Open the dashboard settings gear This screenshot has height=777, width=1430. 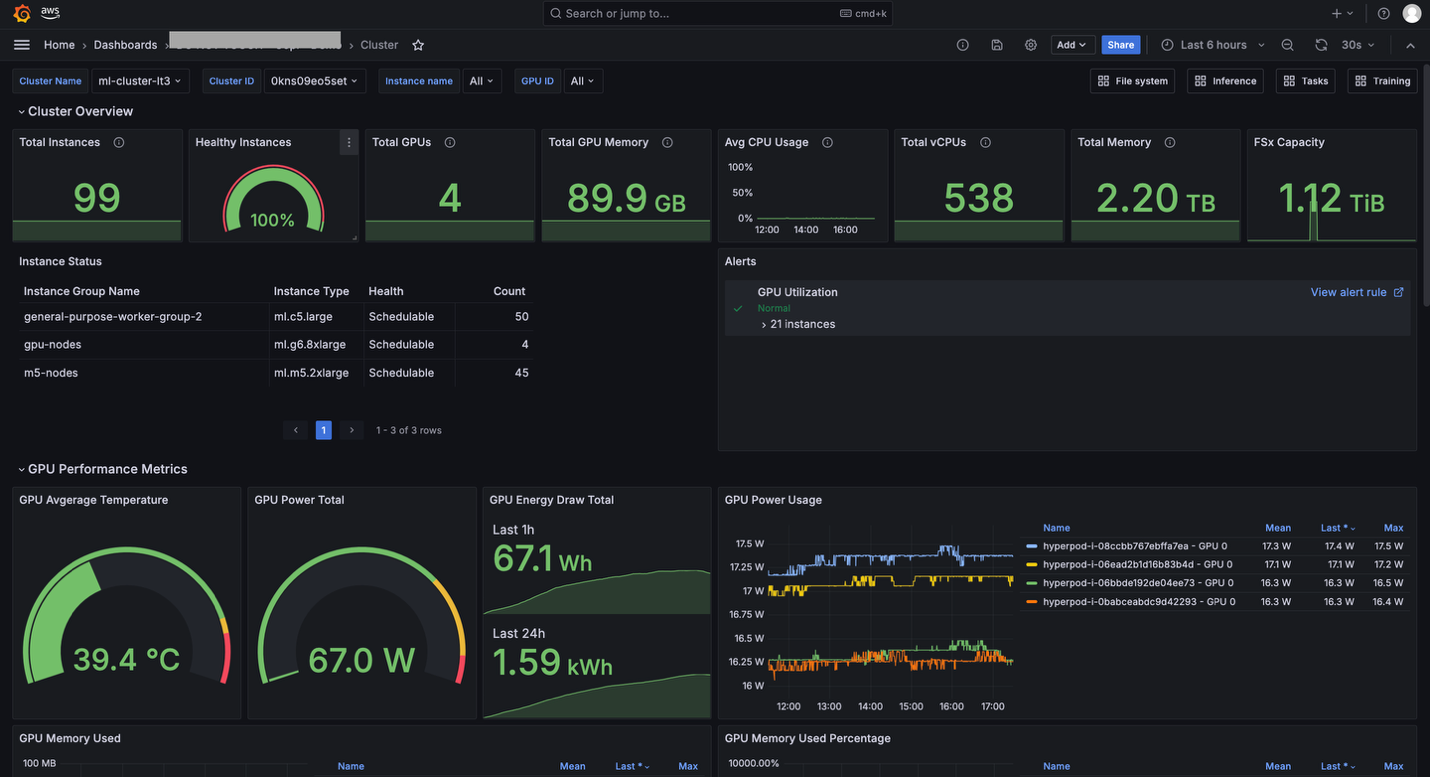[x=1030, y=45]
